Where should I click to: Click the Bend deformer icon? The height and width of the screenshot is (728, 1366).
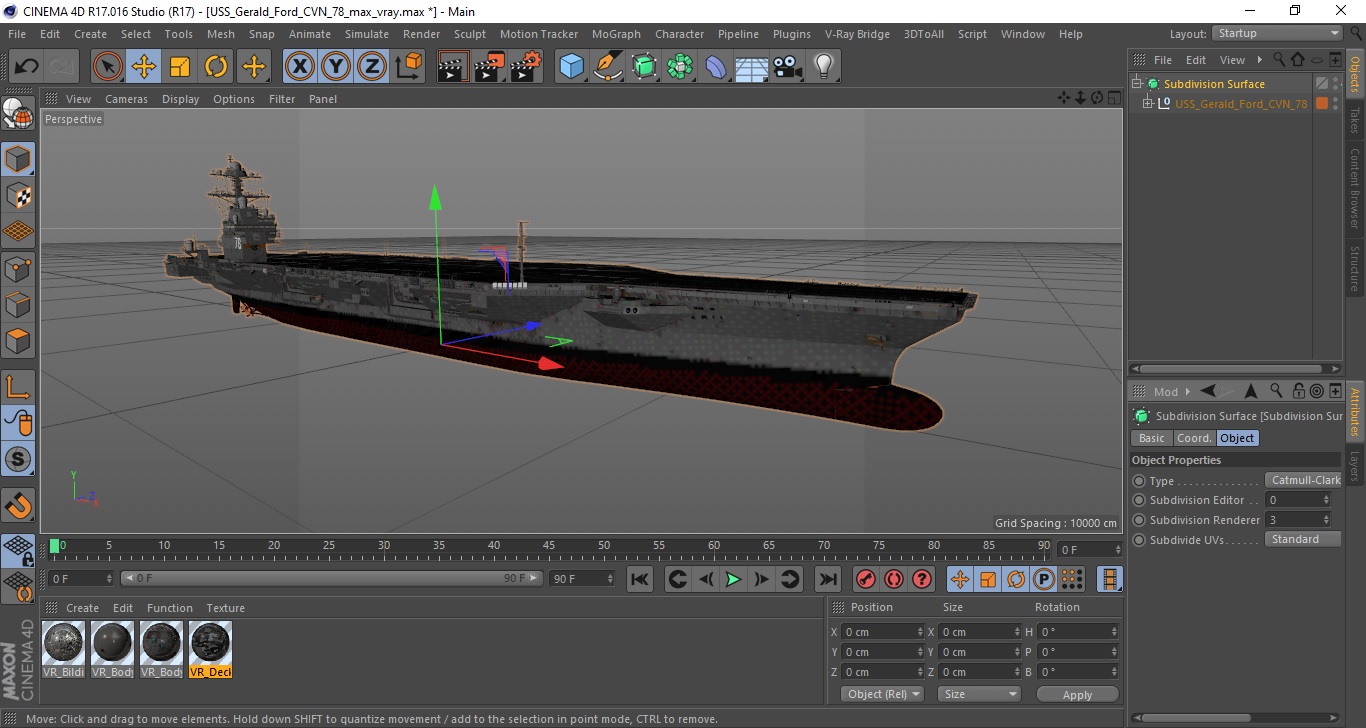point(717,67)
